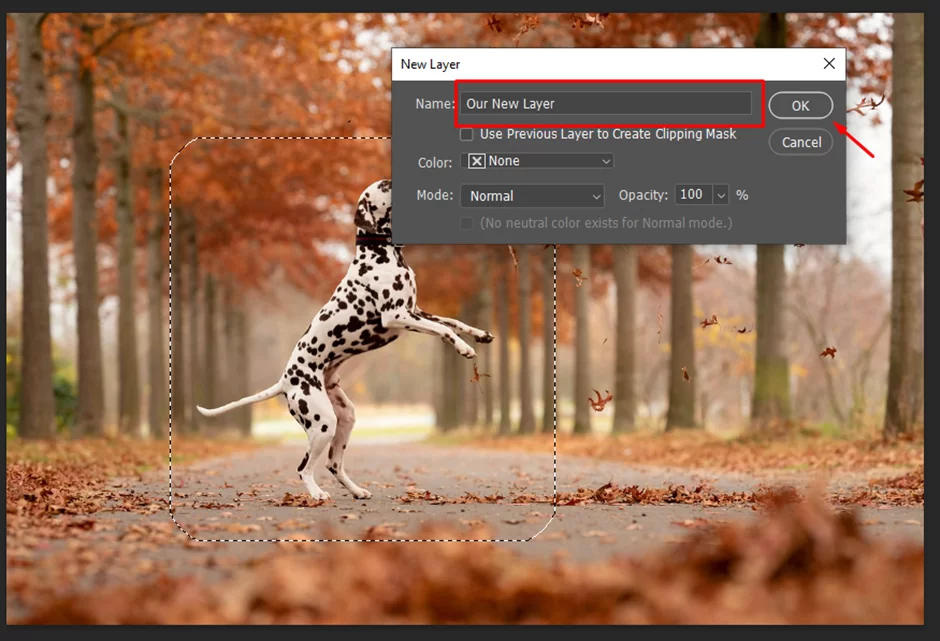Close the New Layer dialog window

click(x=829, y=64)
